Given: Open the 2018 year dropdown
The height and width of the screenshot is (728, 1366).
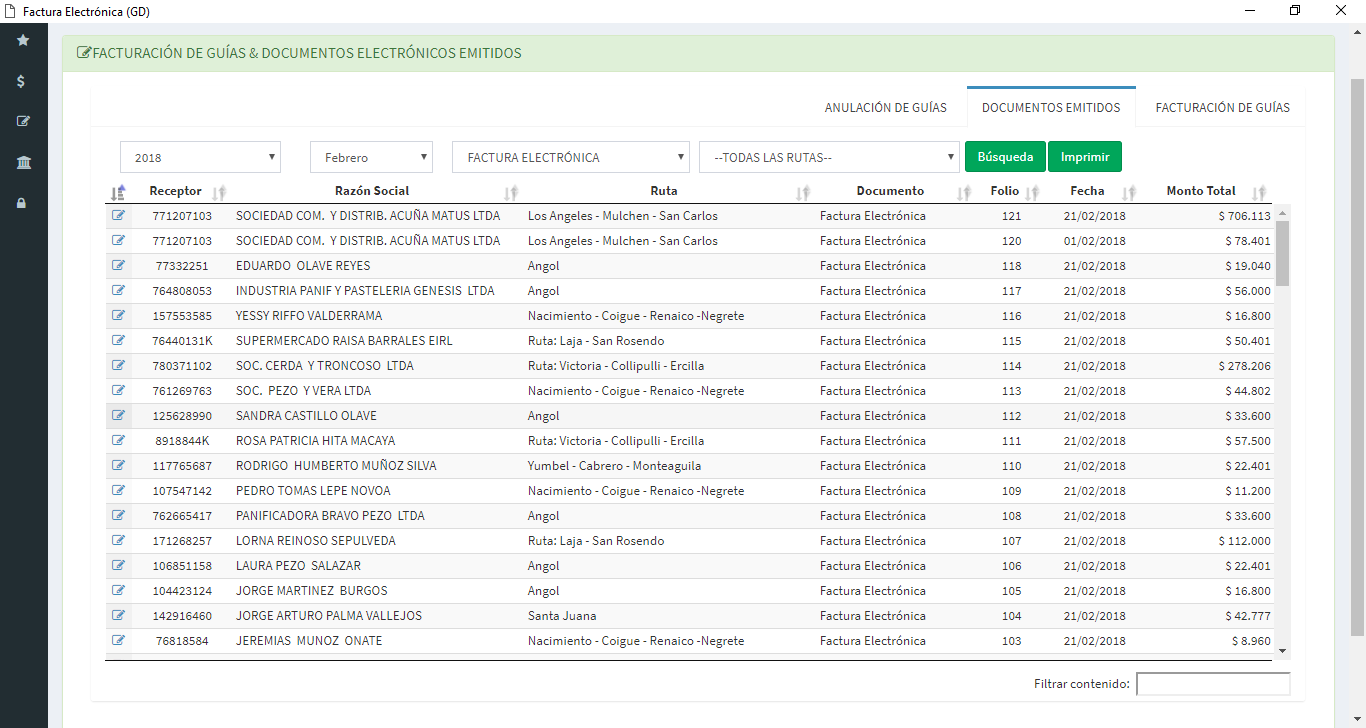Looking at the screenshot, I should 200,157.
